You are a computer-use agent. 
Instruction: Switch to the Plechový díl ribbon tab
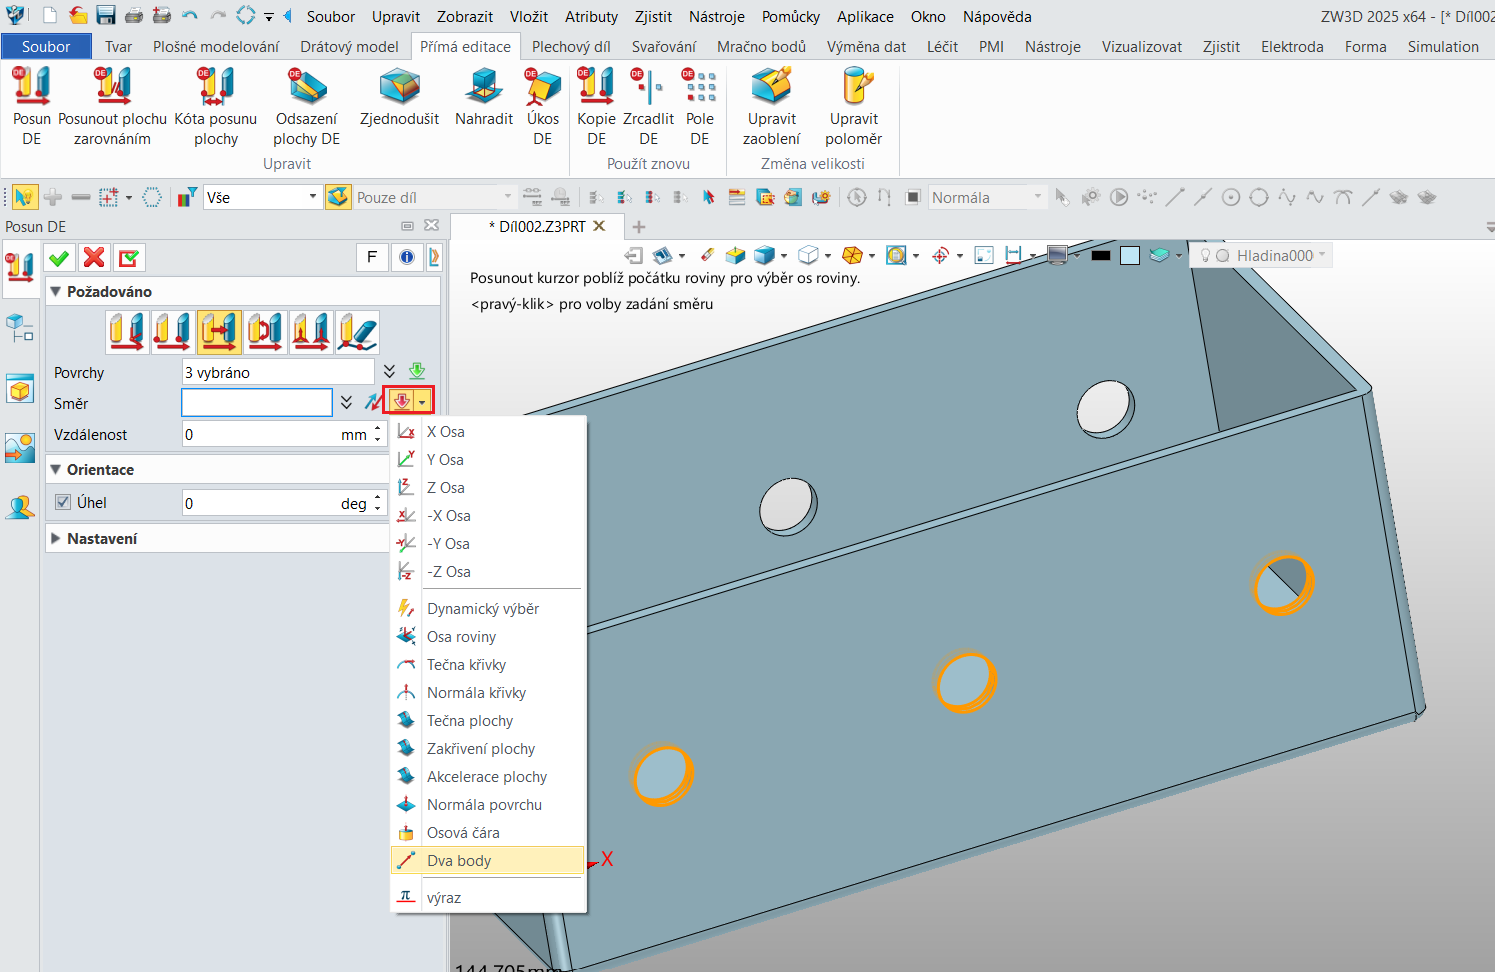tap(571, 47)
